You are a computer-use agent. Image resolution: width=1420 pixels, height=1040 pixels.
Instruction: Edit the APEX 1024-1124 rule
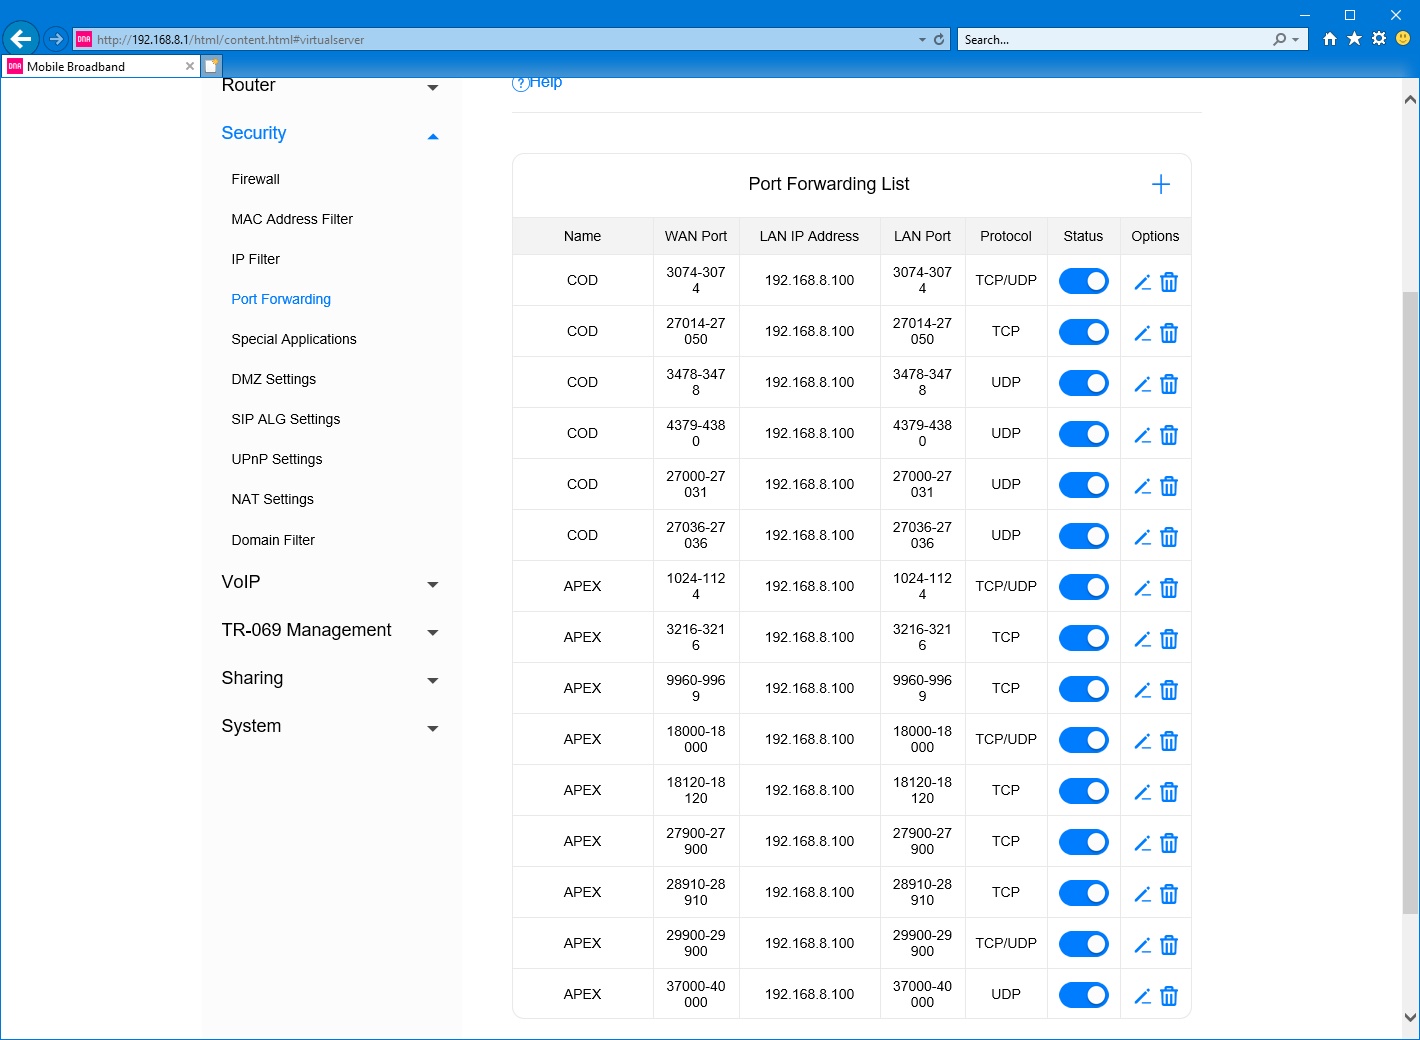coord(1142,588)
